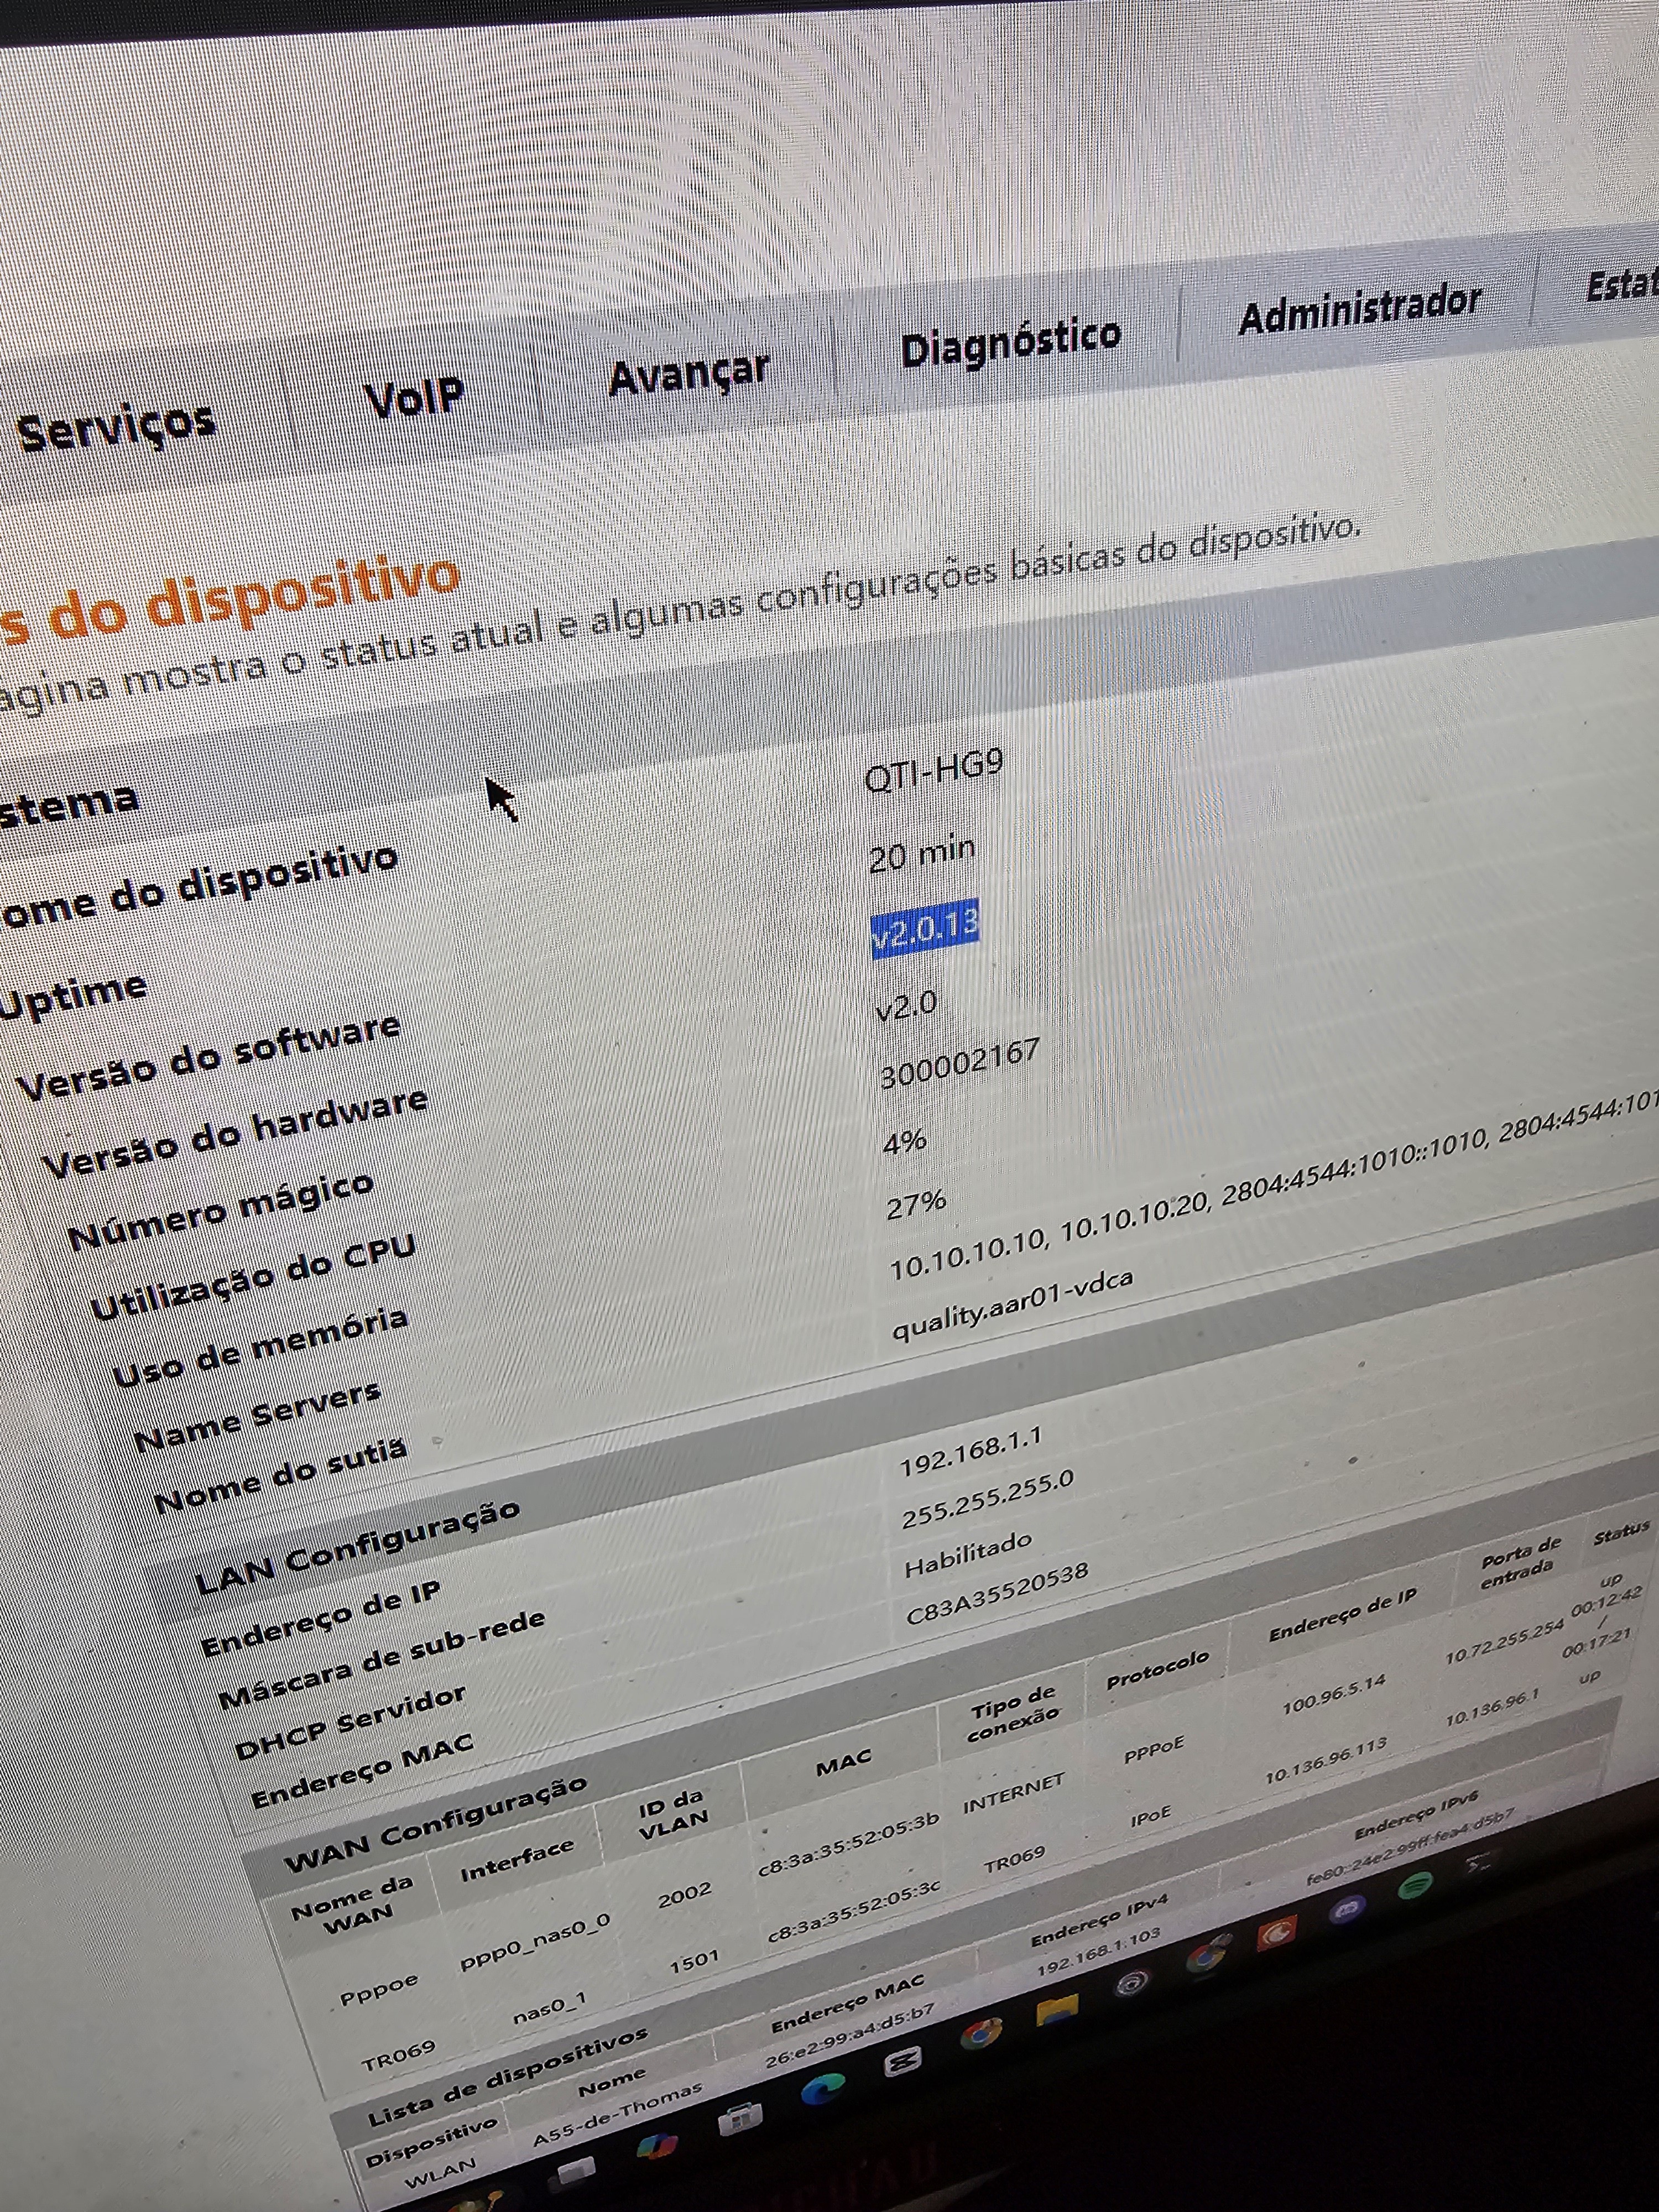Open CapCut from the taskbar
This screenshot has width=1659, height=2212.
click(x=902, y=2061)
